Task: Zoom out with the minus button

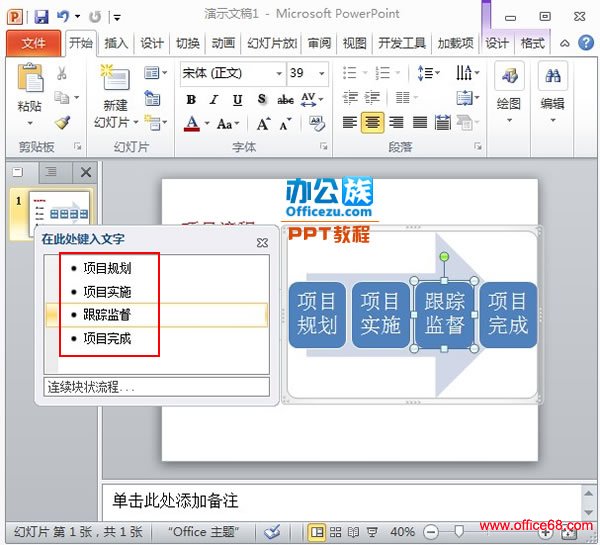Action: (431, 532)
